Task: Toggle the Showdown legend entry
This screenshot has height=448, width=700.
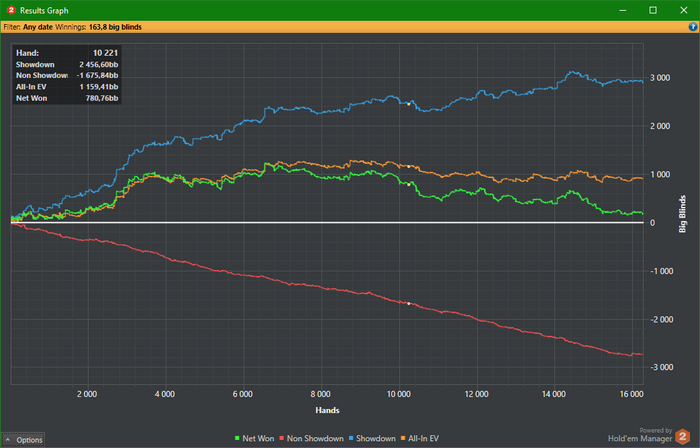Action: click(372, 438)
